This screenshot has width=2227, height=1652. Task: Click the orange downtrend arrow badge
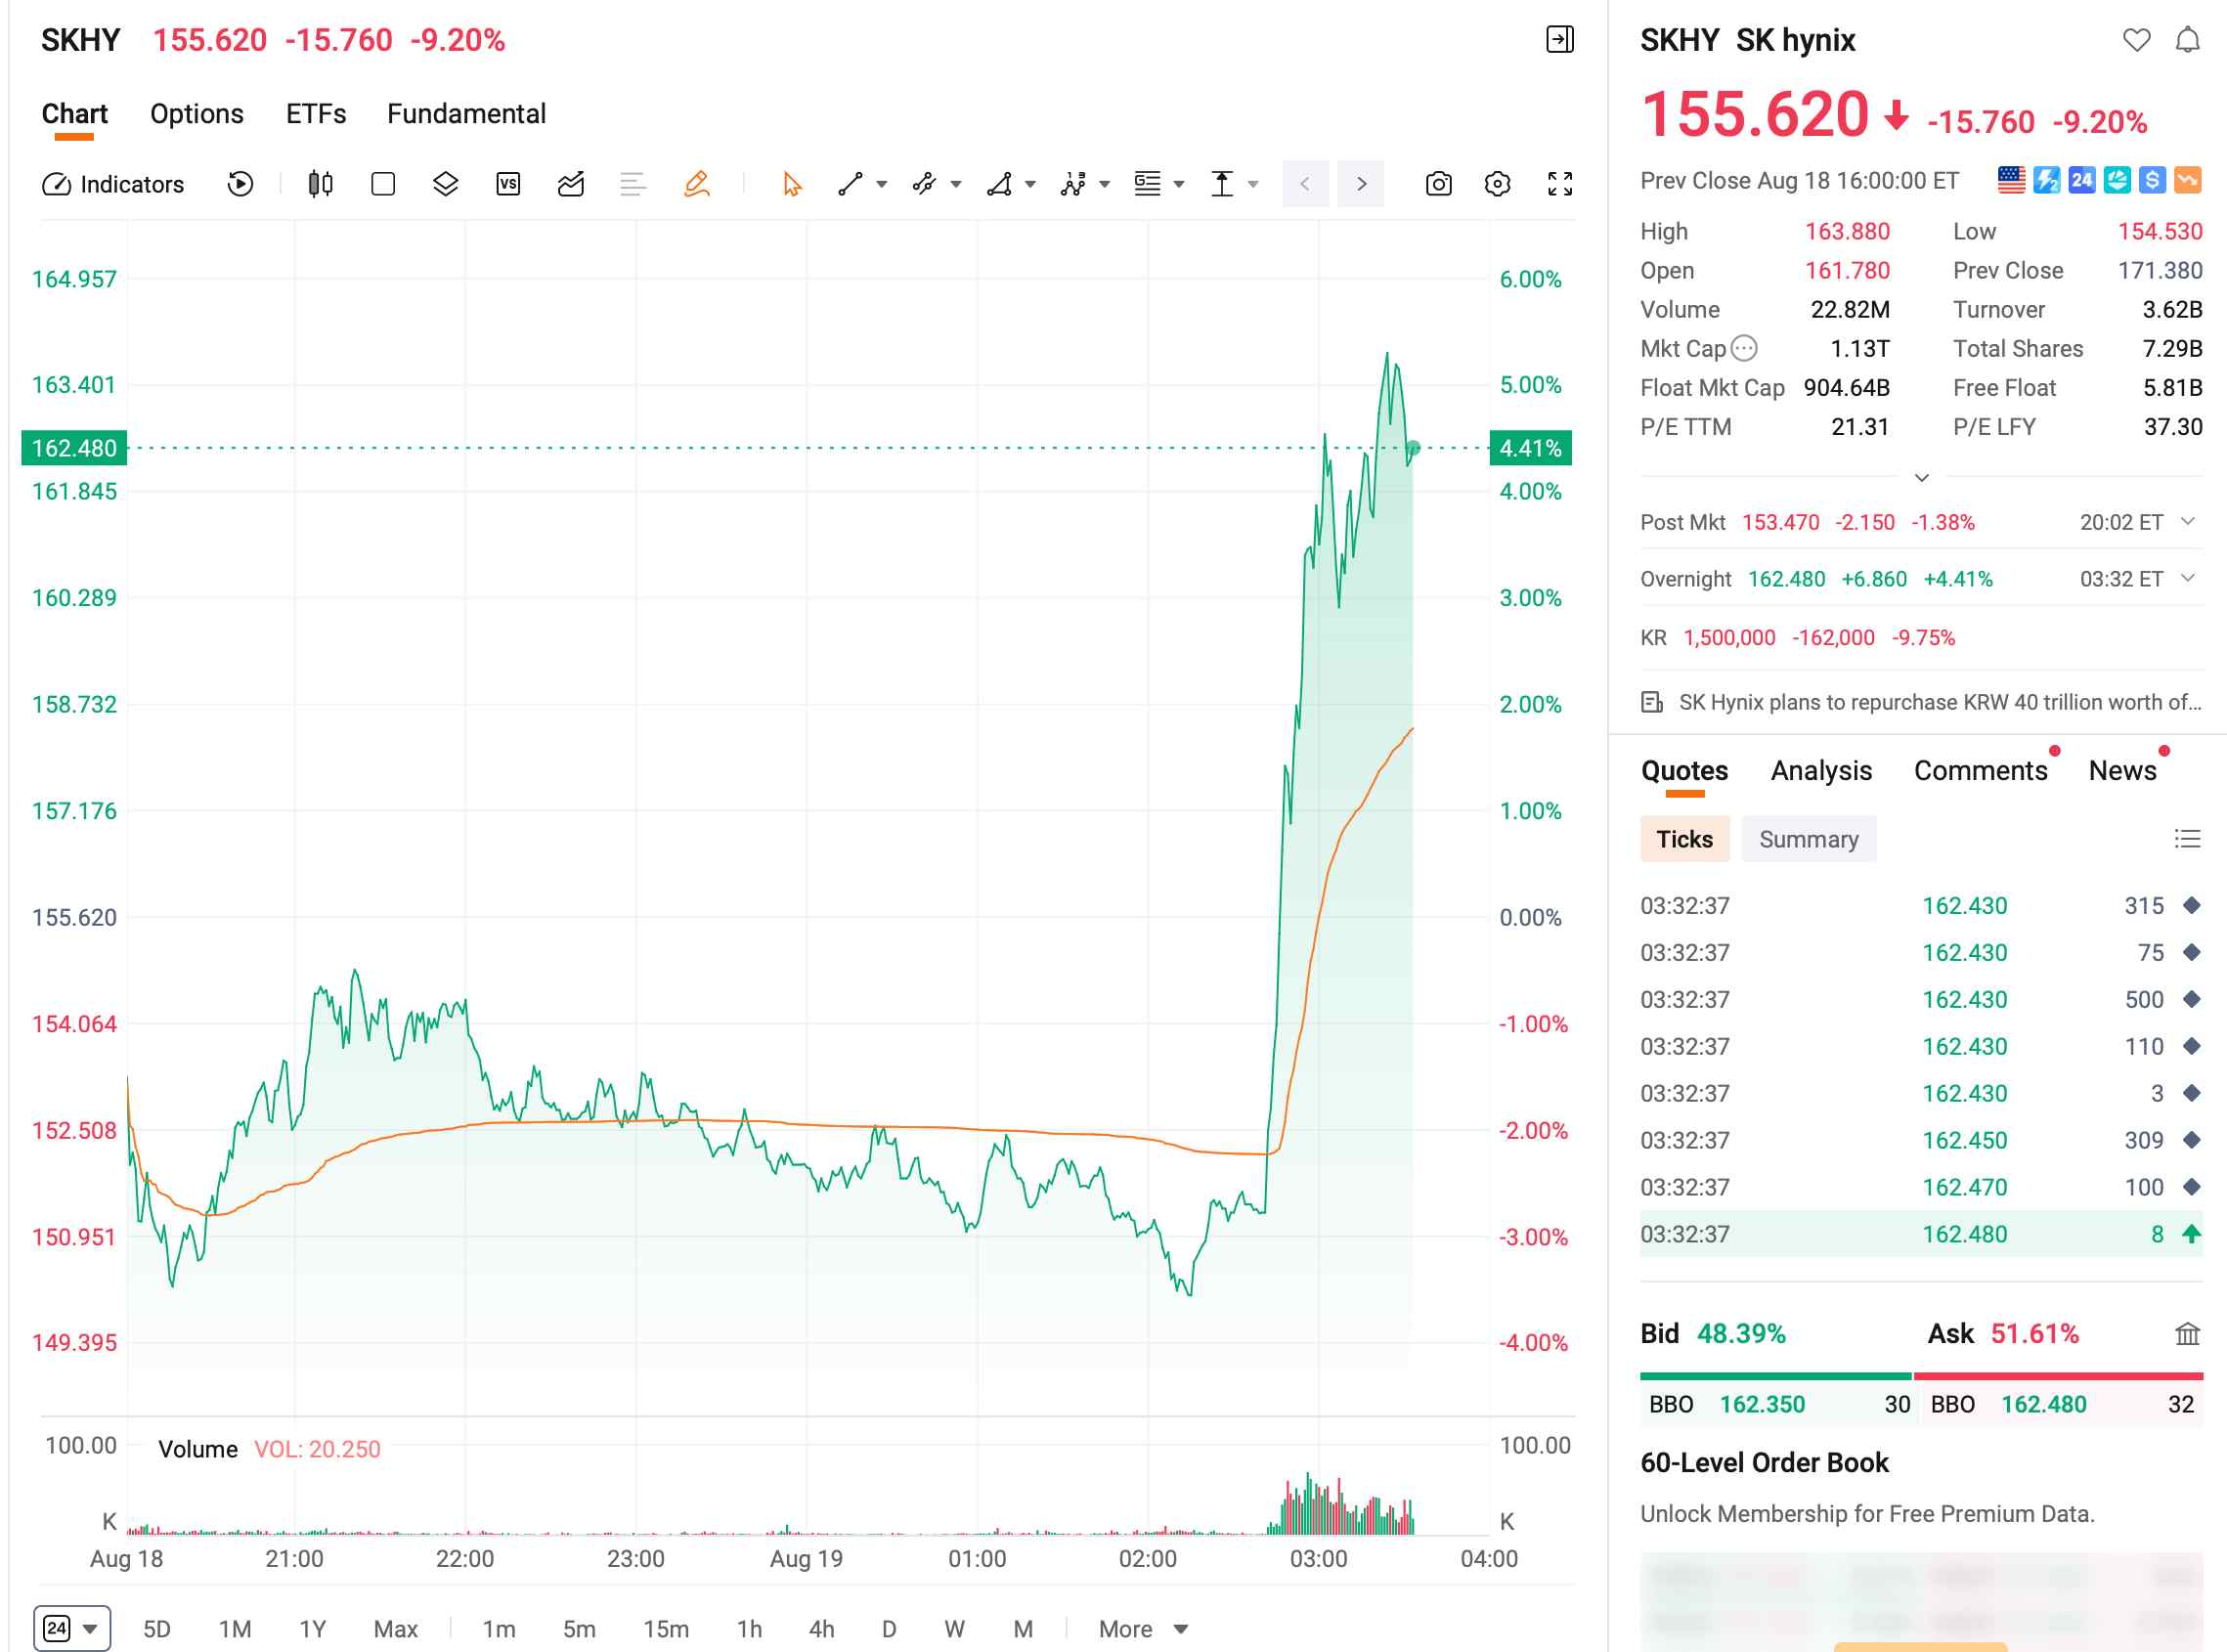(2188, 180)
